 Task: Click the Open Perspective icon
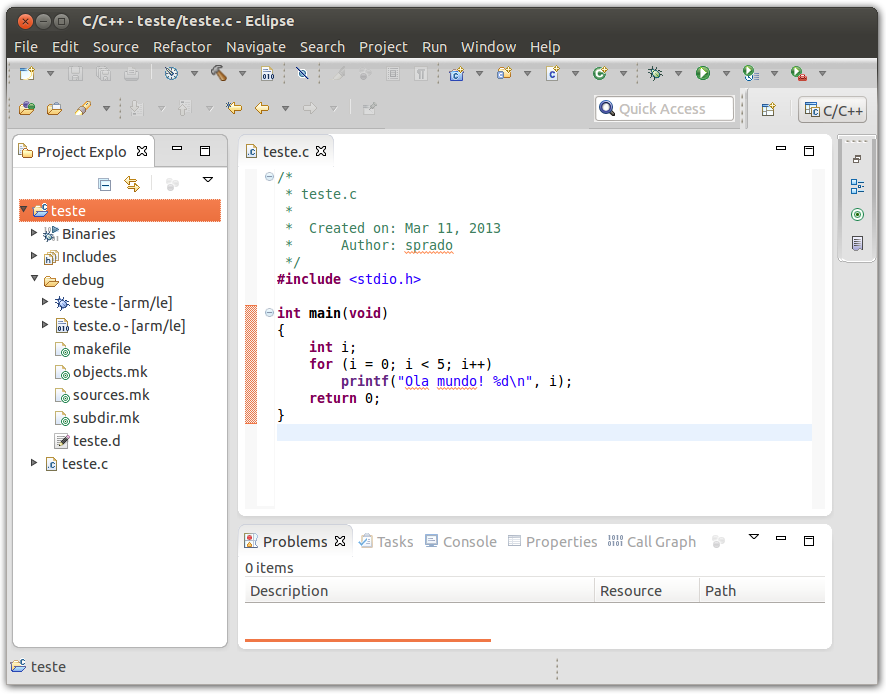click(x=768, y=110)
